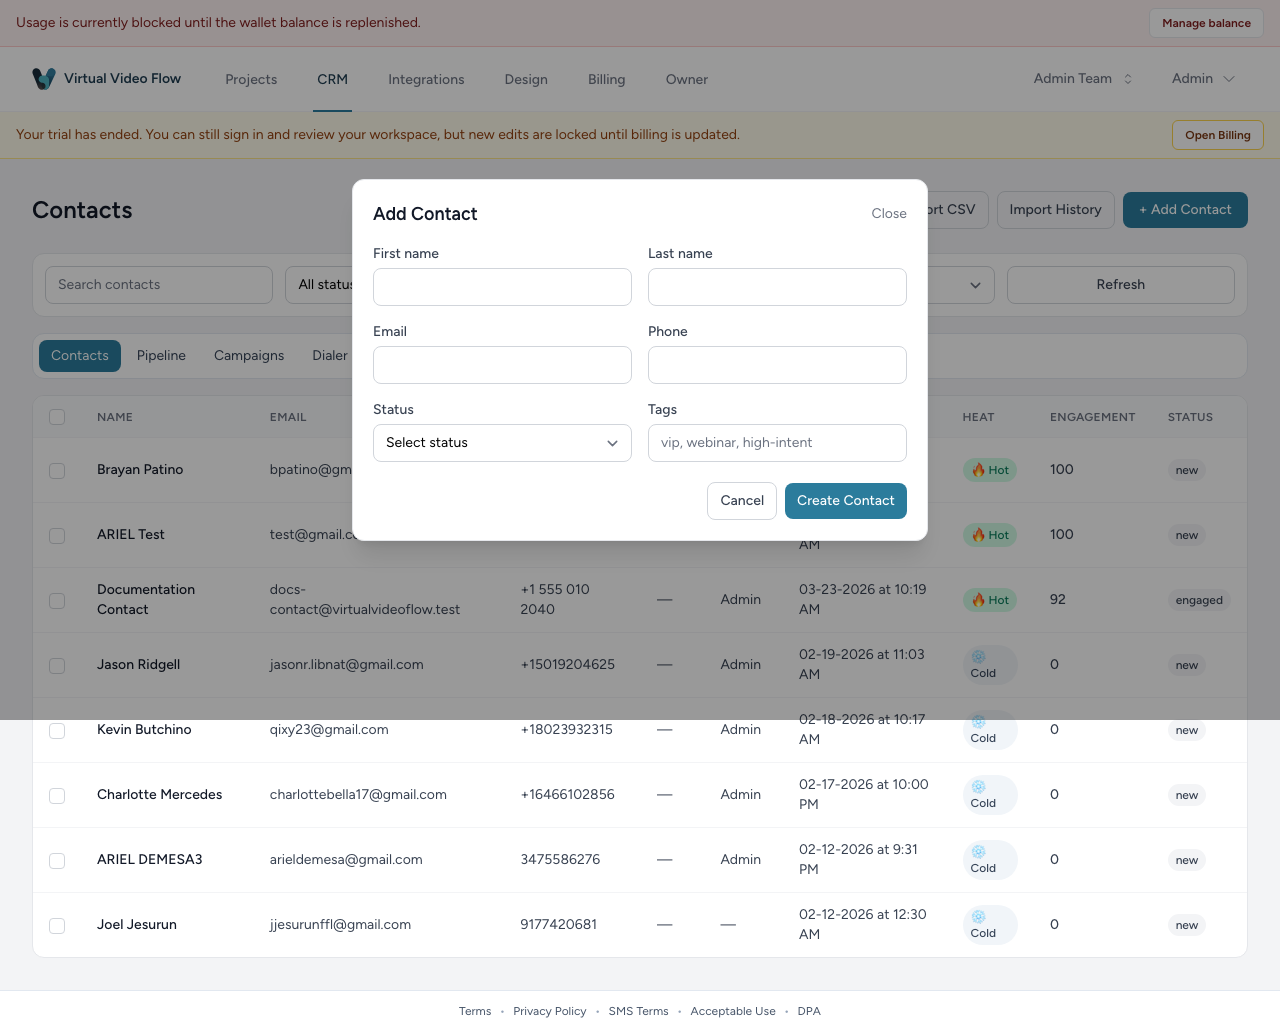Click the Cold snowflake badge for Charlotte Mercedes
Image resolution: width=1280 pixels, height=1031 pixels.
coord(990,795)
